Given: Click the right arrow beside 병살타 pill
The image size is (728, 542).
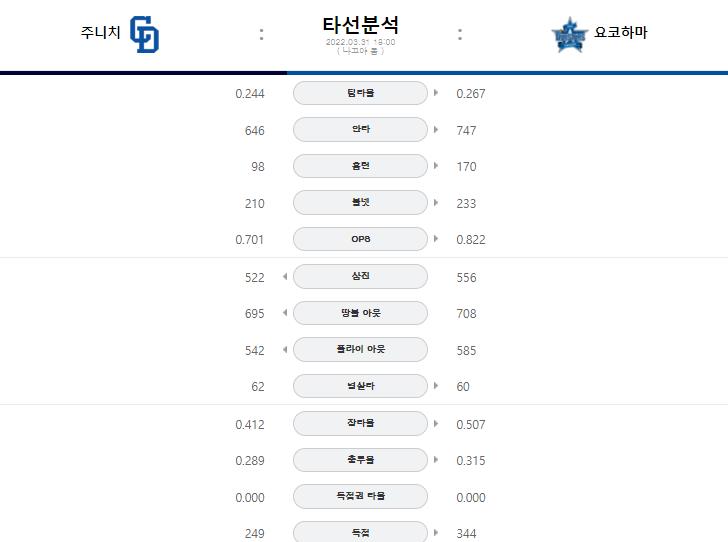Looking at the screenshot, I should pyautogui.click(x=436, y=385).
